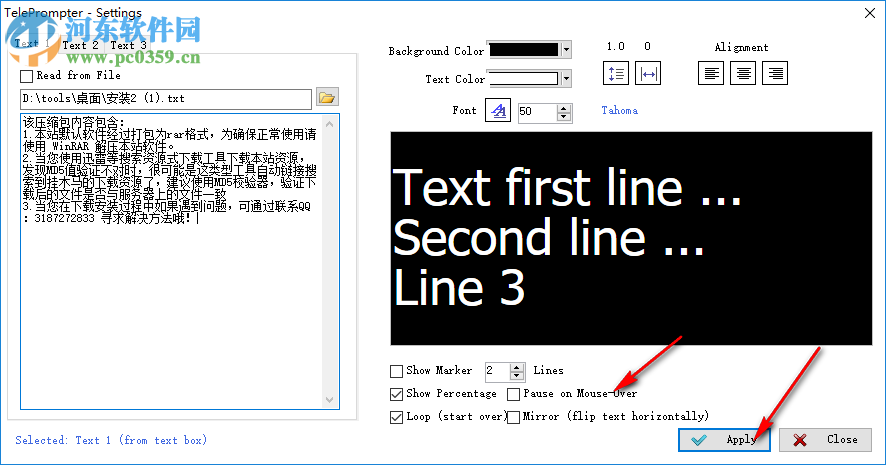
Task: Click the file path input field
Action: (166, 99)
